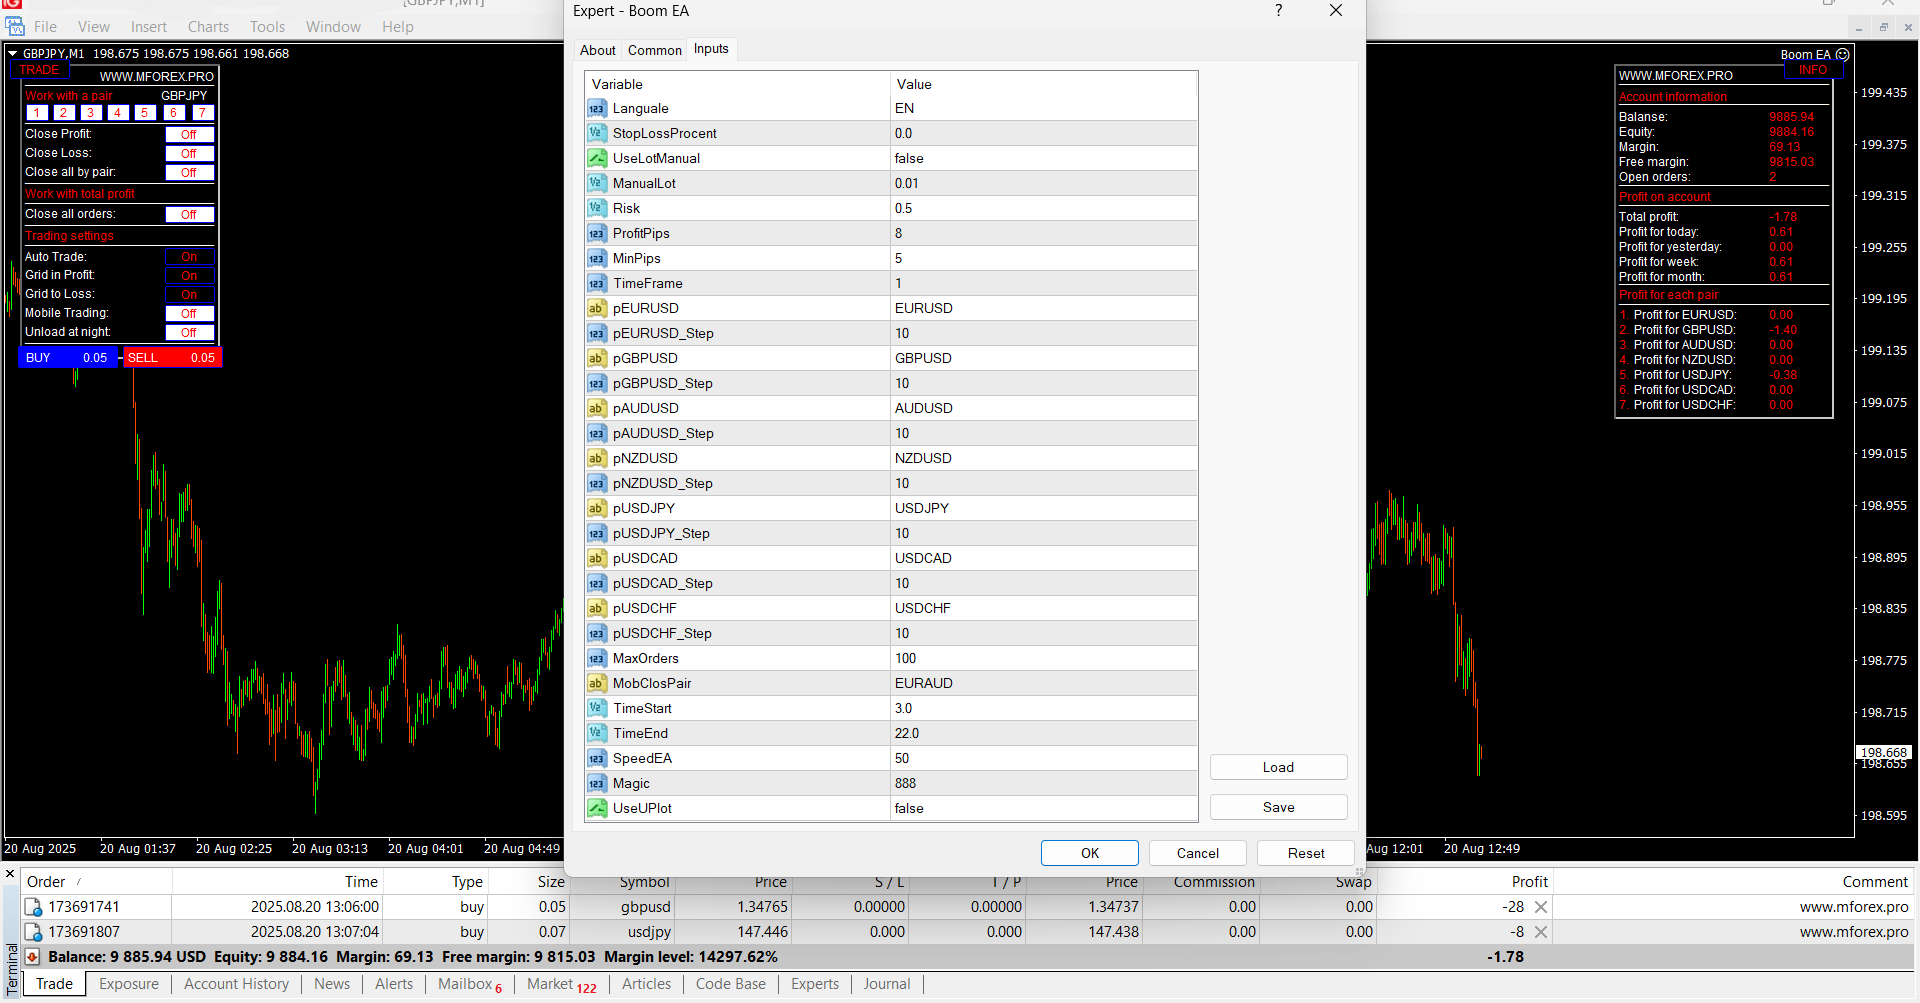
Task: Open the GBPJPY,M1 chart triangle dropdown
Action: click(x=13, y=54)
